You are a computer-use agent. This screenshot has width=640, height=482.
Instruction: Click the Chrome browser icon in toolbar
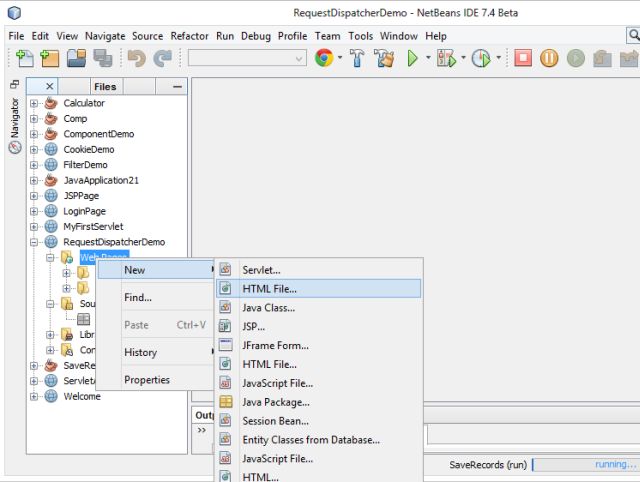[x=324, y=58]
